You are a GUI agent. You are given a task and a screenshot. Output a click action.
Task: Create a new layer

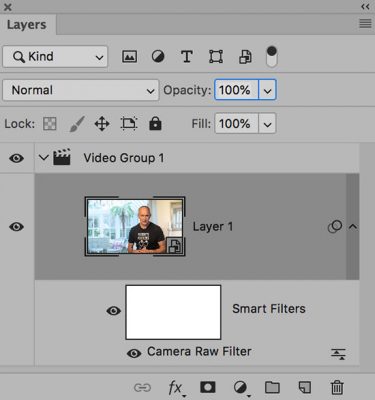(305, 387)
